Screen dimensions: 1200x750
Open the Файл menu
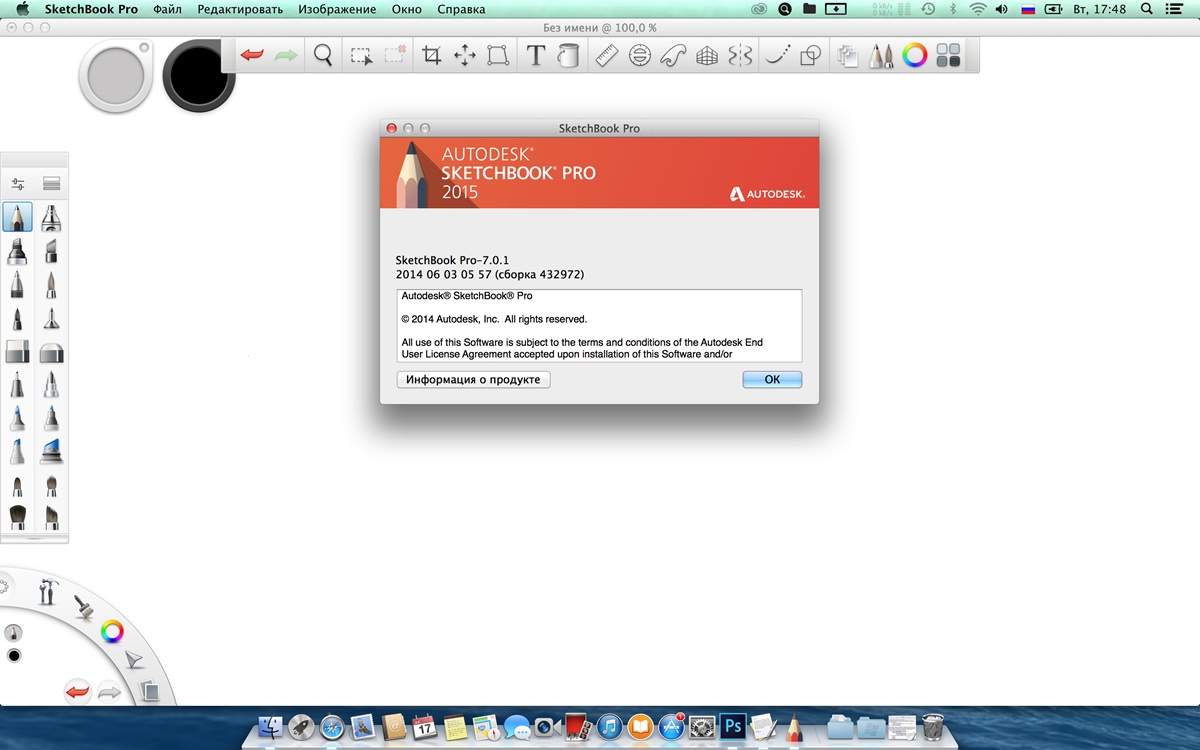167,9
